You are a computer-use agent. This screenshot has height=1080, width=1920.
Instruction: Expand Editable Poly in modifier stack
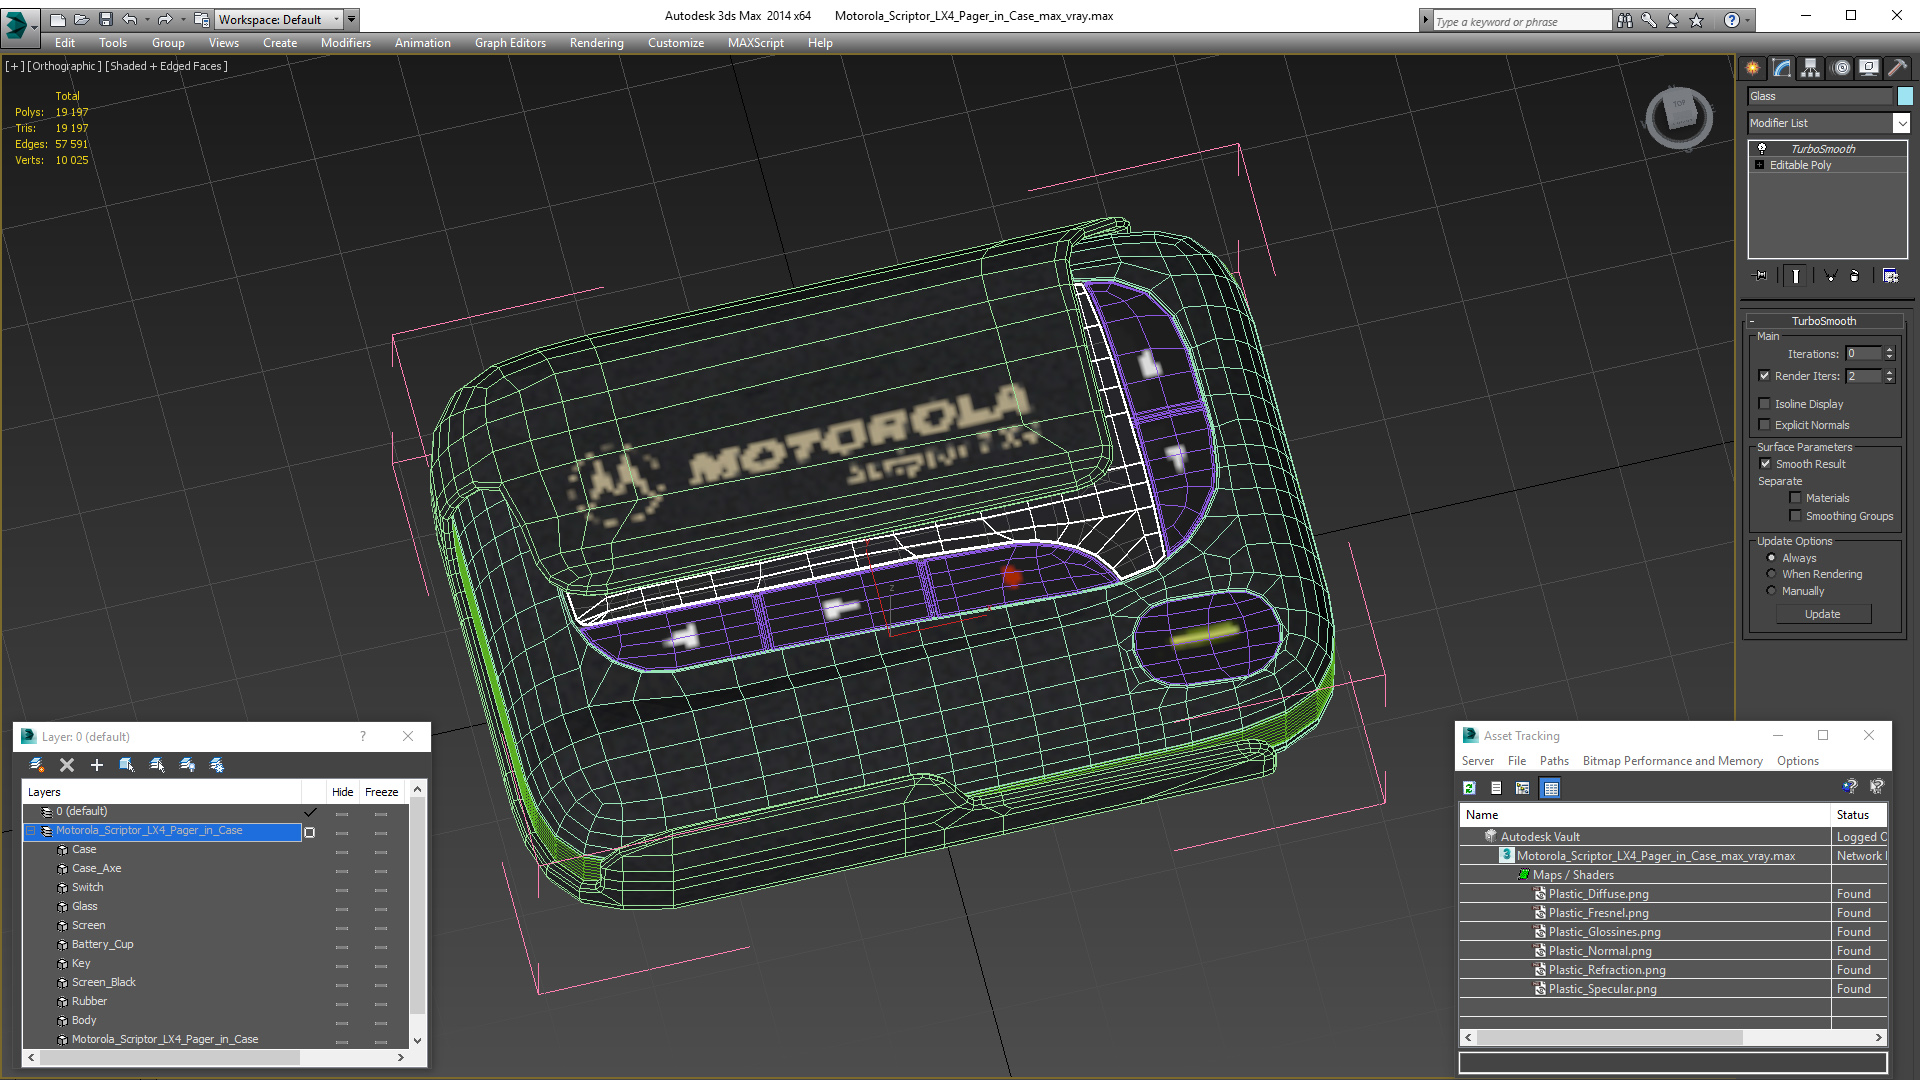point(1760,165)
